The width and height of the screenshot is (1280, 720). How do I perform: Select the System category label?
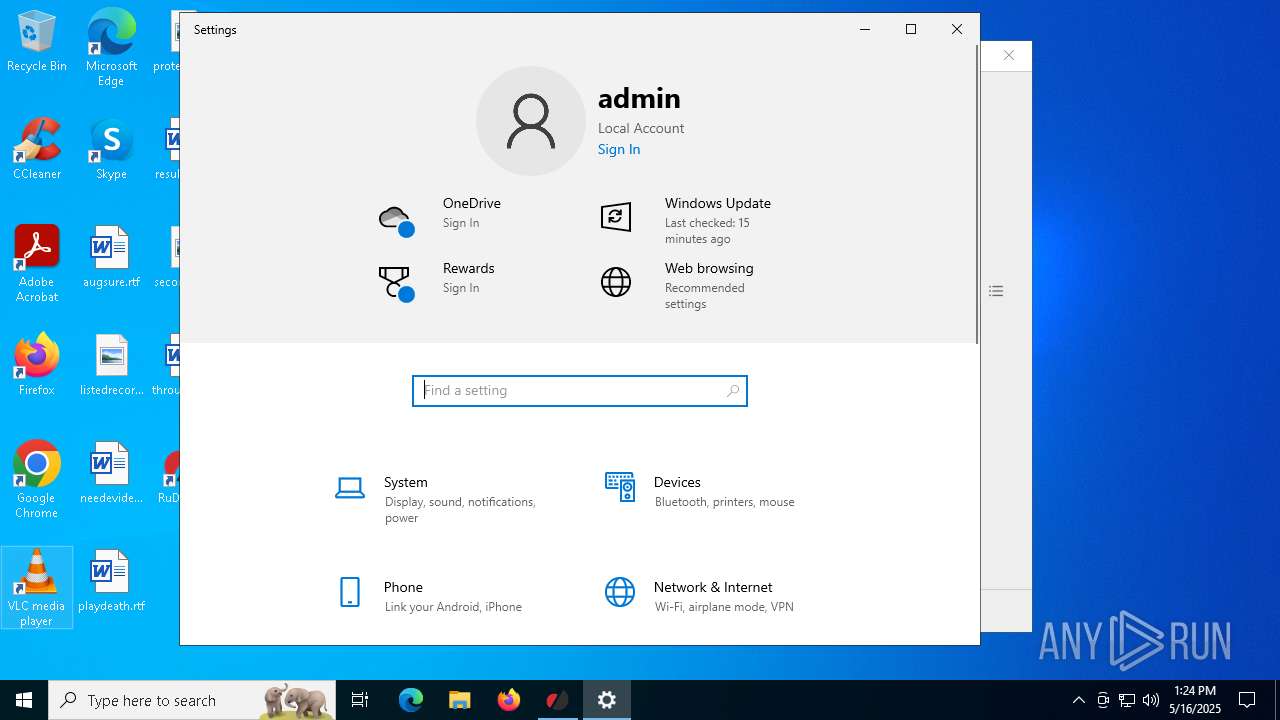406,482
